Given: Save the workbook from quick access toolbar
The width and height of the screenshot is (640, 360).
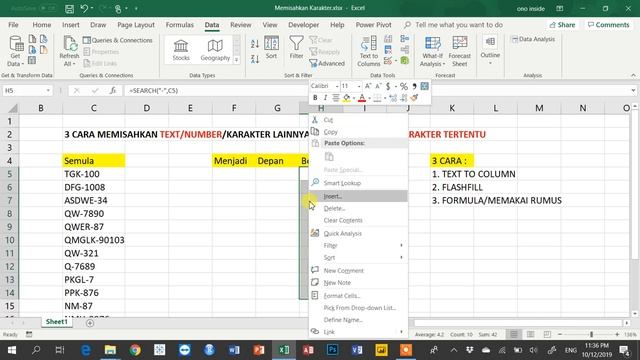Looking at the screenshot, I should (69, 8).
